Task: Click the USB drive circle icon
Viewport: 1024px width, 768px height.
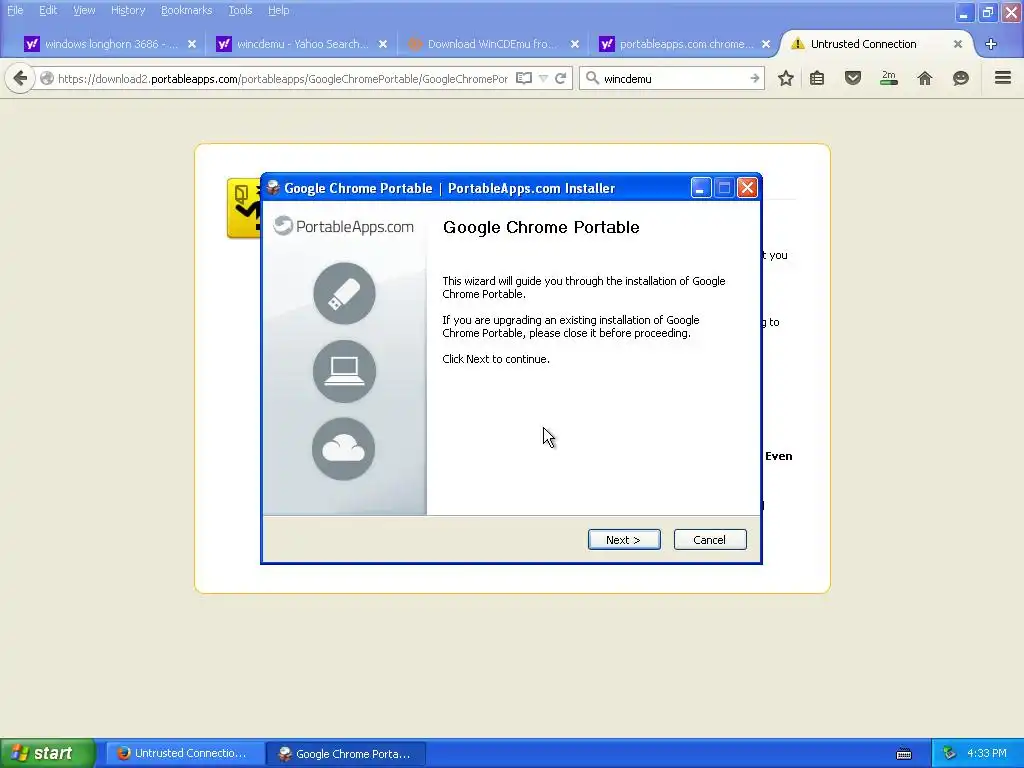Action: pos(344,293)
